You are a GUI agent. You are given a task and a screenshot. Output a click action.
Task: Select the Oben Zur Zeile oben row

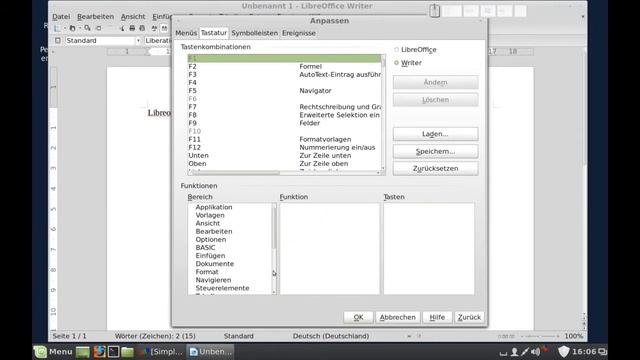coord(284,164)
